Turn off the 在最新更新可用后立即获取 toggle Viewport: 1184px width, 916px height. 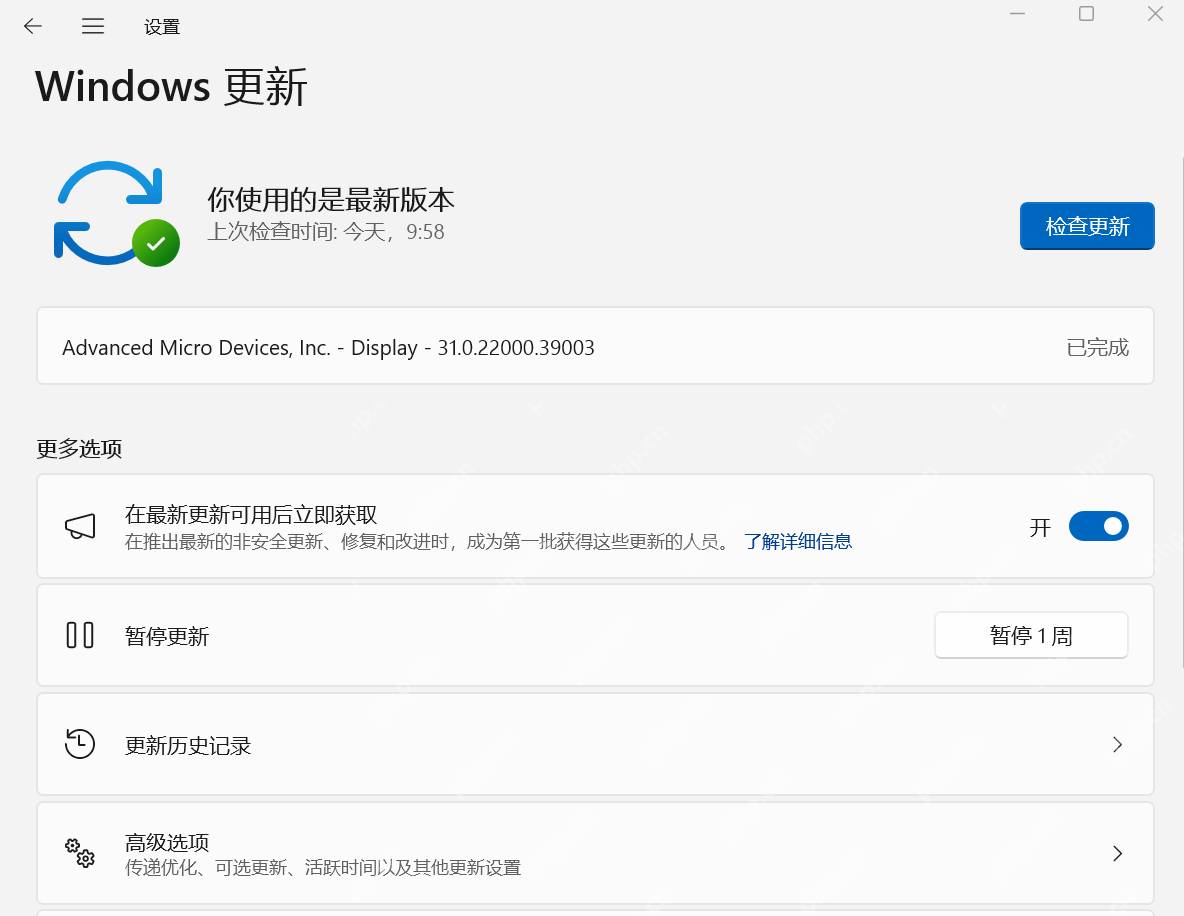tap(1099, 526)
